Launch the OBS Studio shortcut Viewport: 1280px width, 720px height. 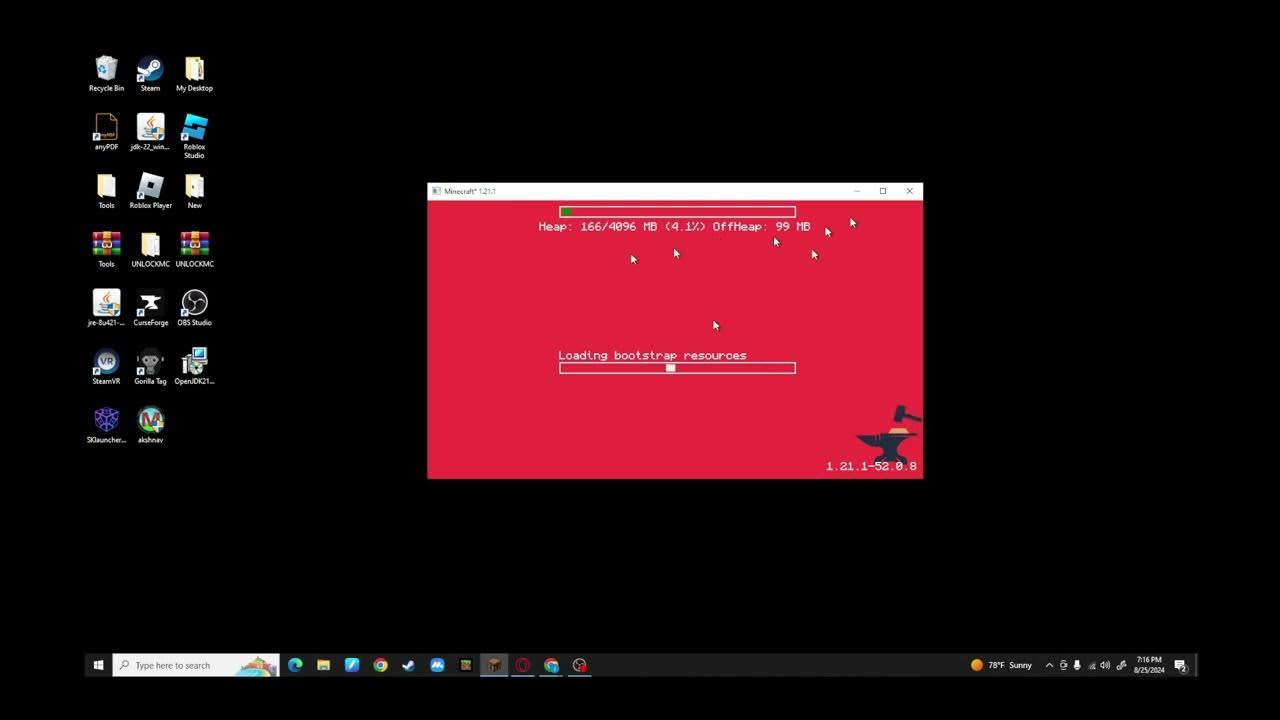coord(194,308)
